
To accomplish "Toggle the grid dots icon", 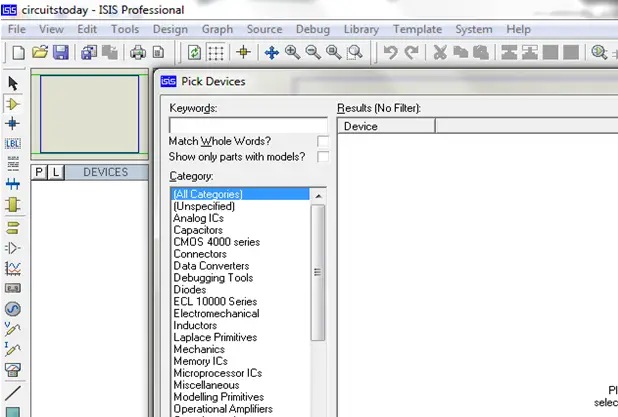I will click(216, 52).
